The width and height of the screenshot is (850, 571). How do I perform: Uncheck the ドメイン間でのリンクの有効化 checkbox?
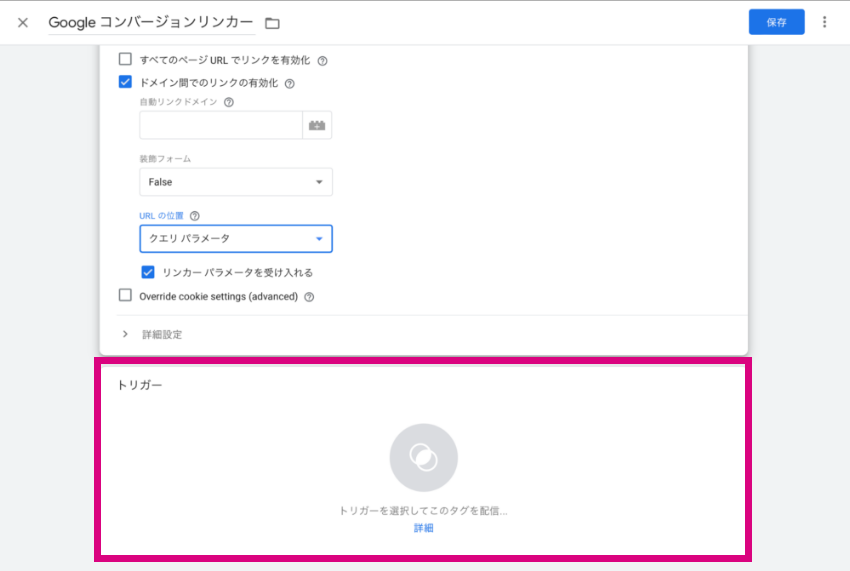point(125,82)
